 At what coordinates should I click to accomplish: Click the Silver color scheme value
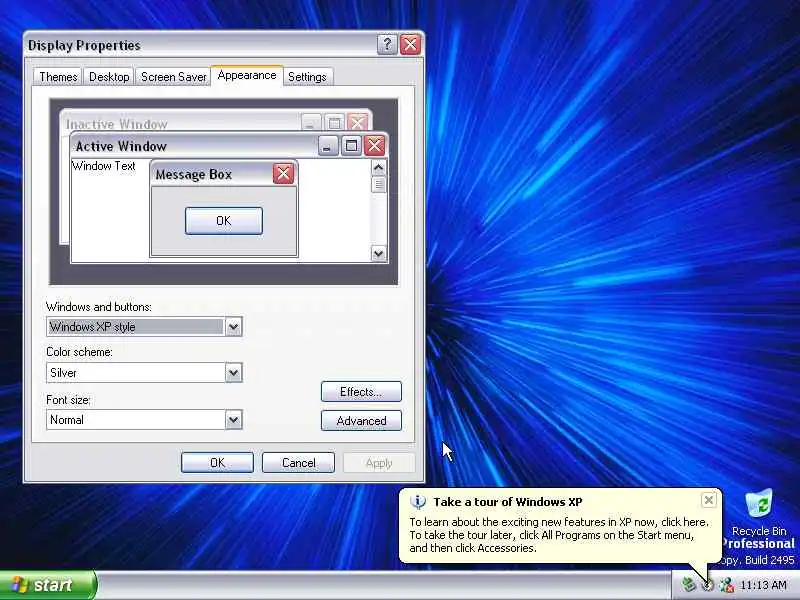[x=63, y=373]
